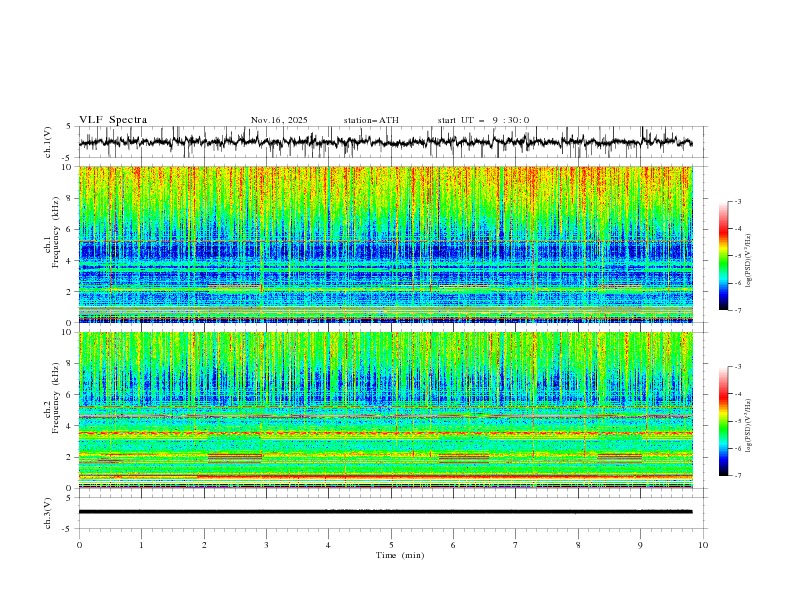Click the ch.1 PSD color scale bar

723,256
